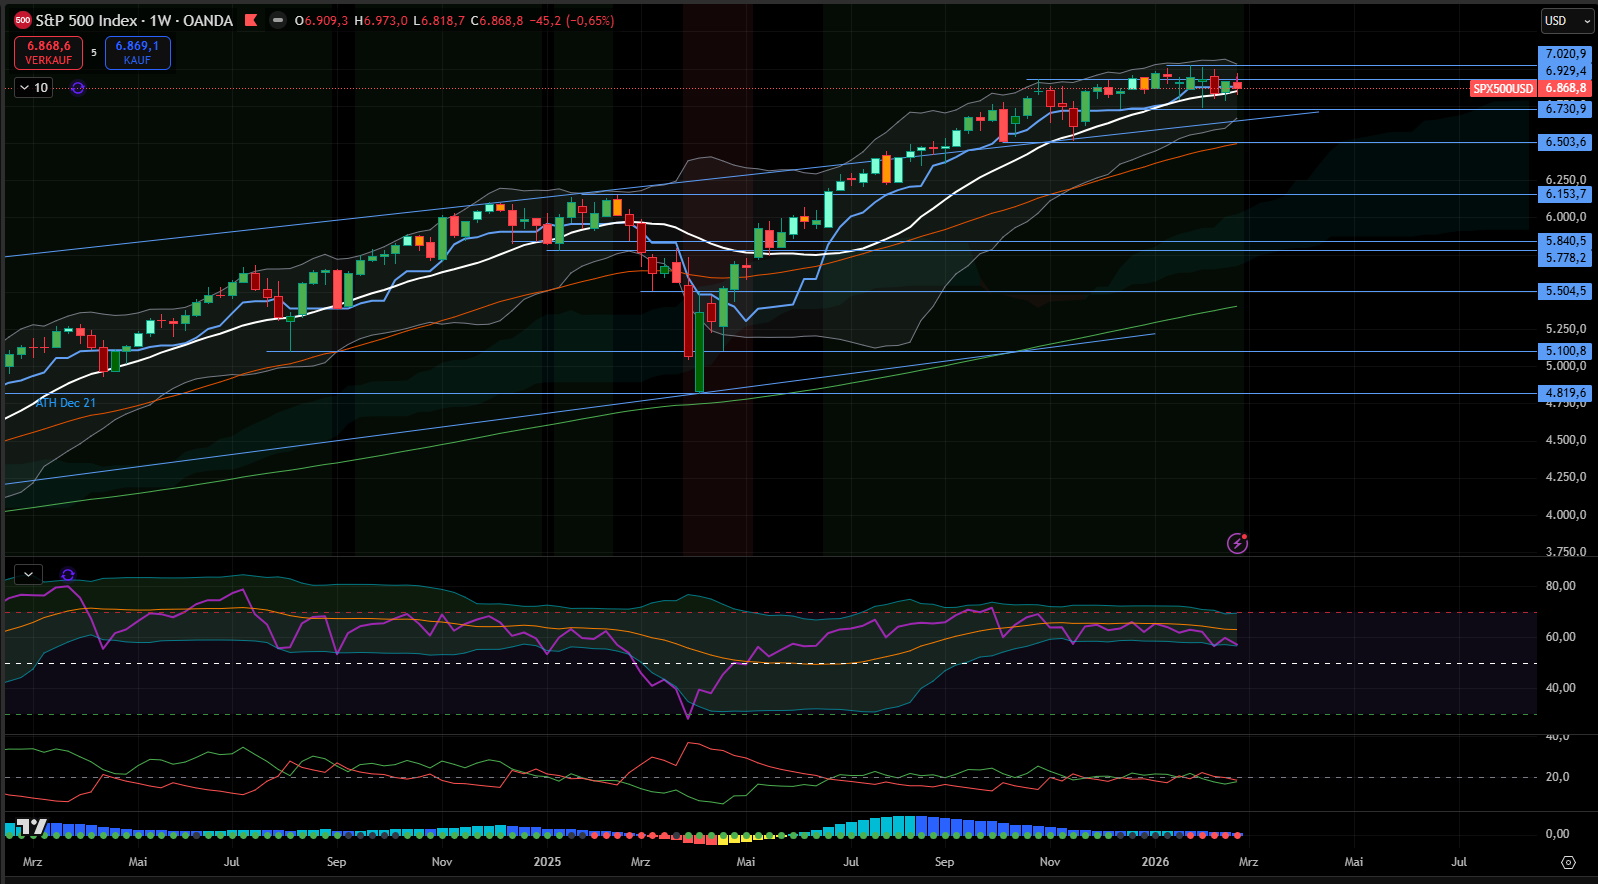Open the USD currency dropdown

click(x=1565, y=20)
